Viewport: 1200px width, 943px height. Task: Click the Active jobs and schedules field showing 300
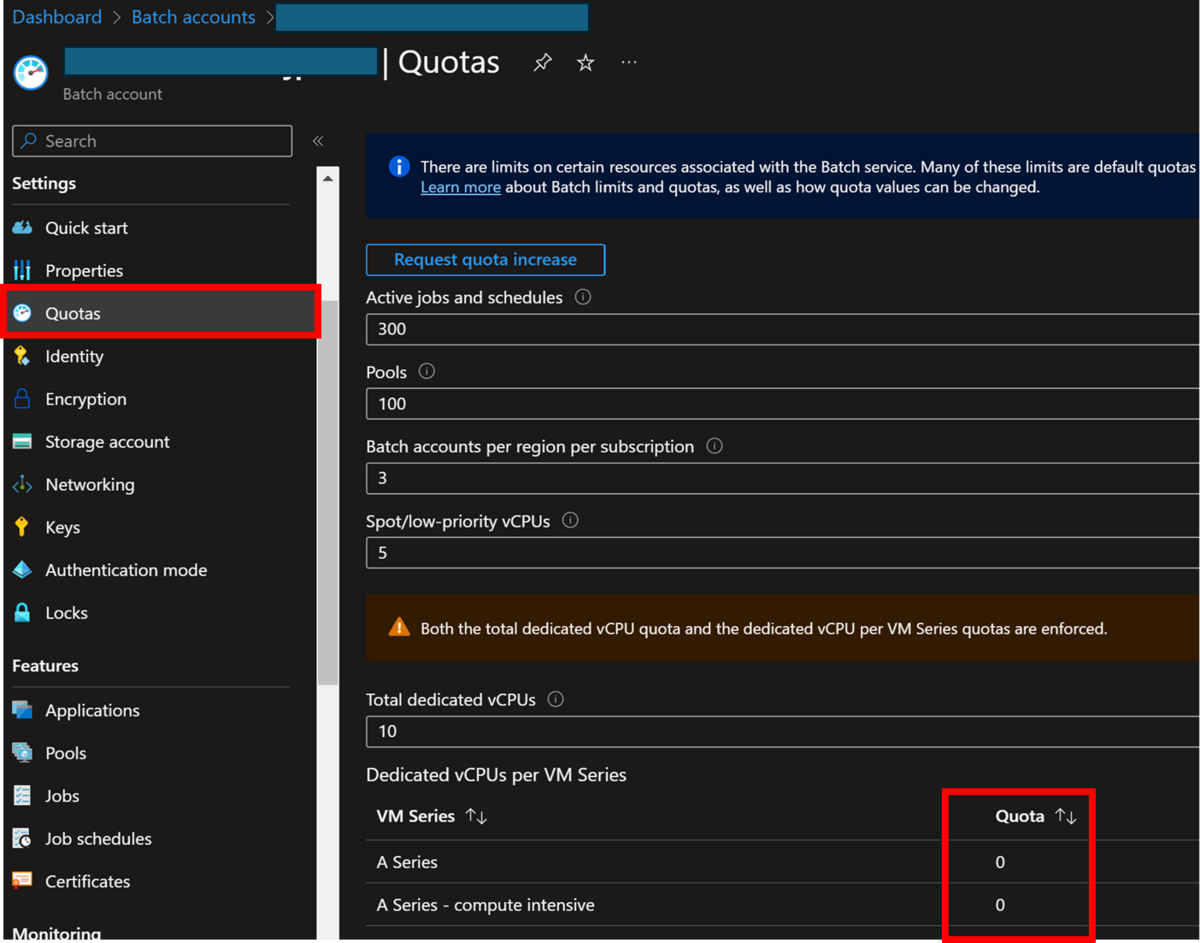[x=783, y=329]
